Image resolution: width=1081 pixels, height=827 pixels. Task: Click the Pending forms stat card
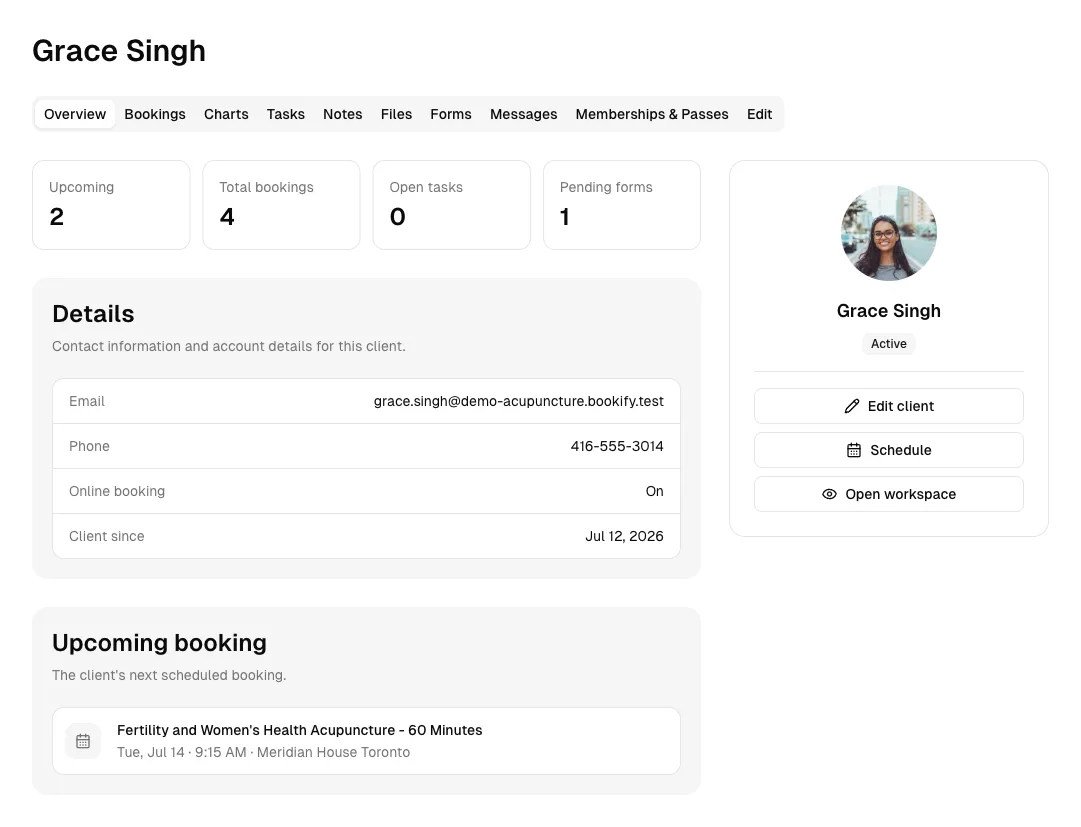(x=622, y=205)
